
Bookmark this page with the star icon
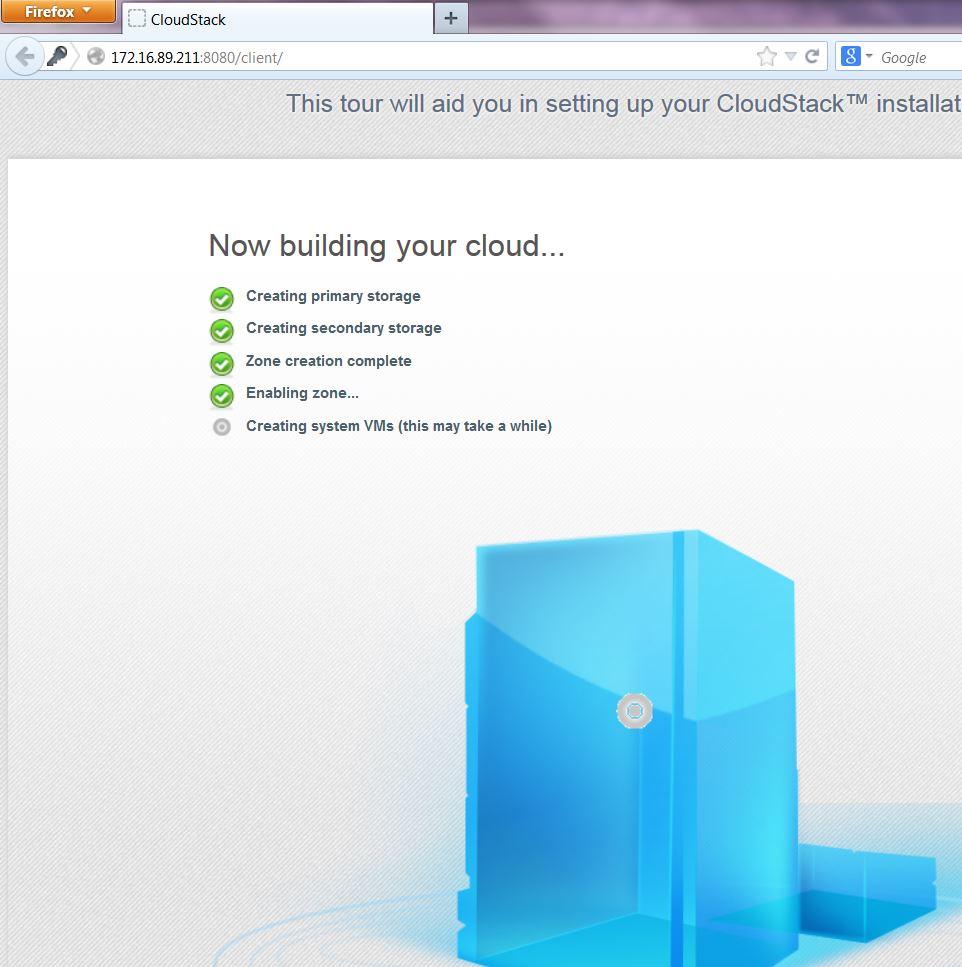[767, 57]
